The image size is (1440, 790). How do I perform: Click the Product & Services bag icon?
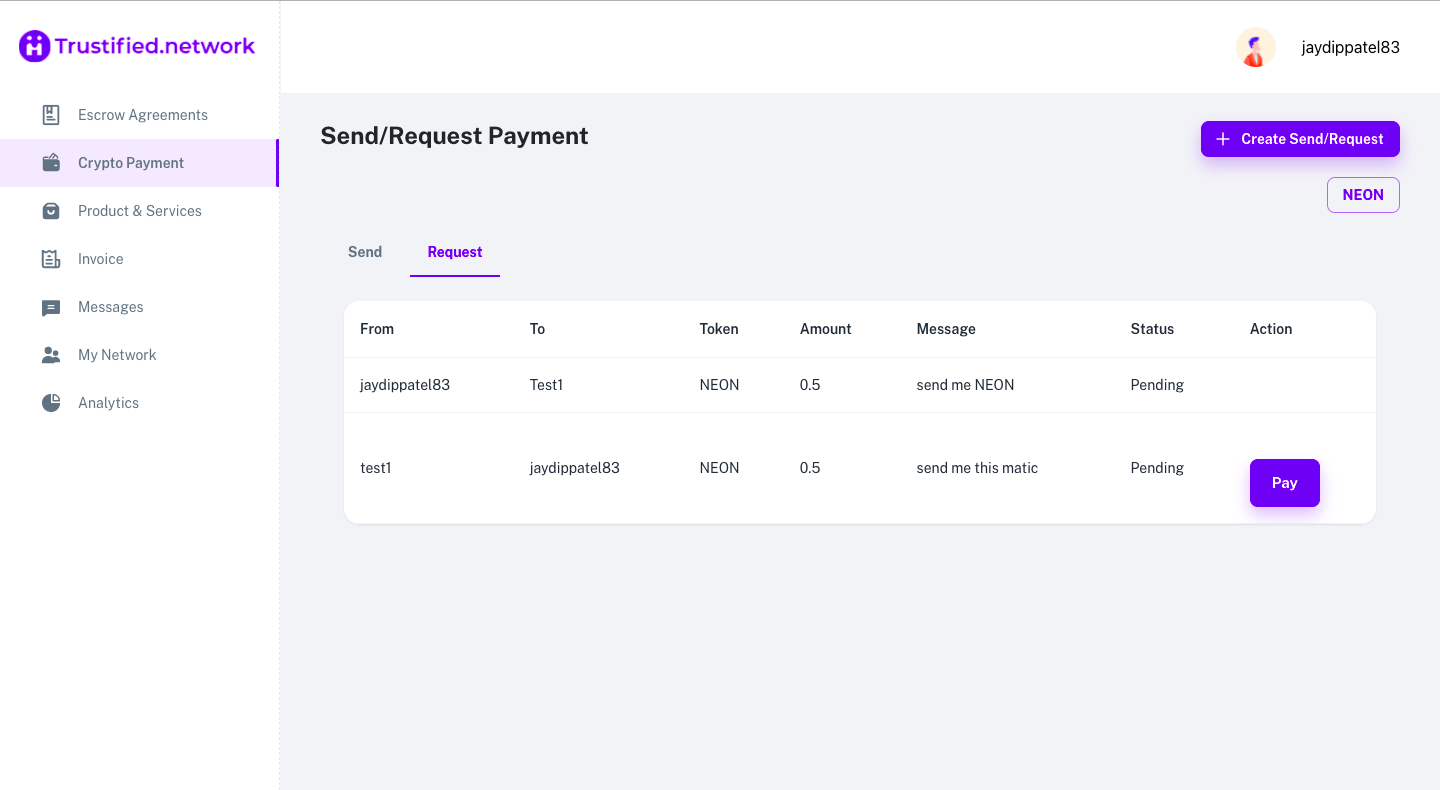tap(51, 211)
